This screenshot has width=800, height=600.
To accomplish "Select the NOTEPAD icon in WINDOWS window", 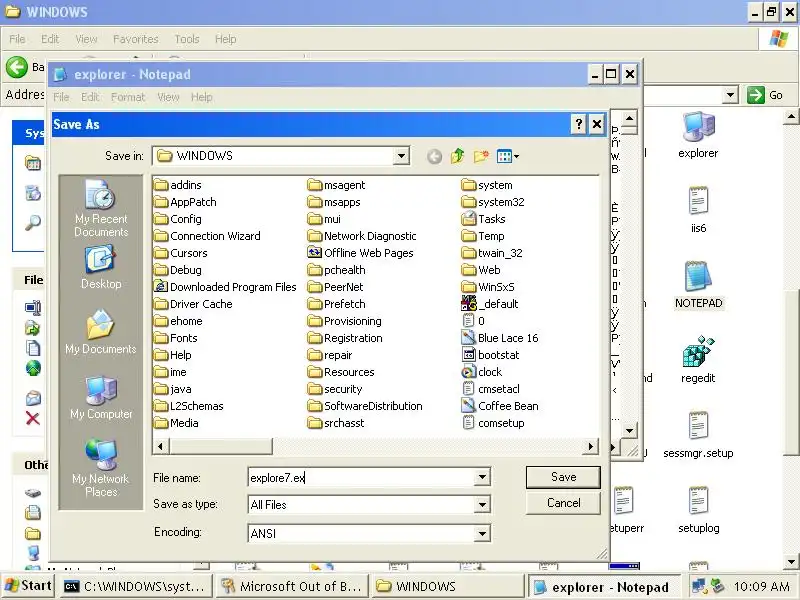I will click(698, 285).
